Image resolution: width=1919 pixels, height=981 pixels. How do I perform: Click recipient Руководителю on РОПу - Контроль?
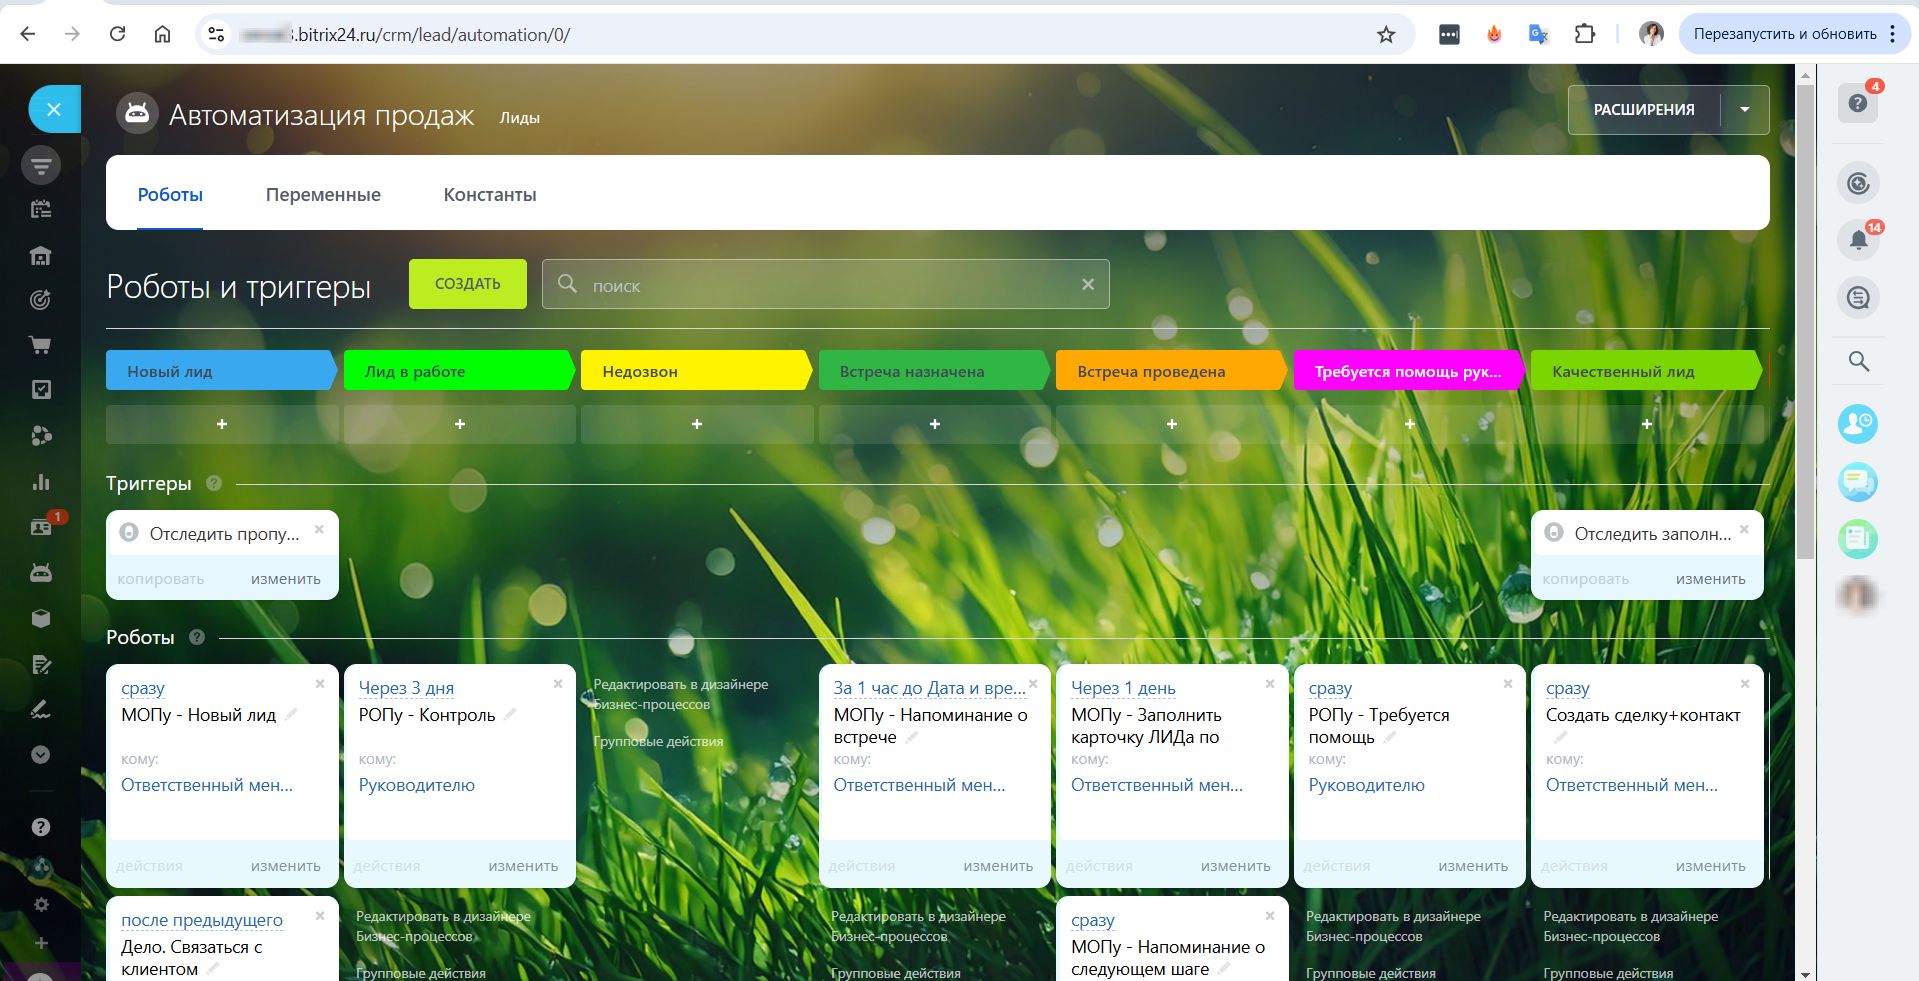(417, 785)
